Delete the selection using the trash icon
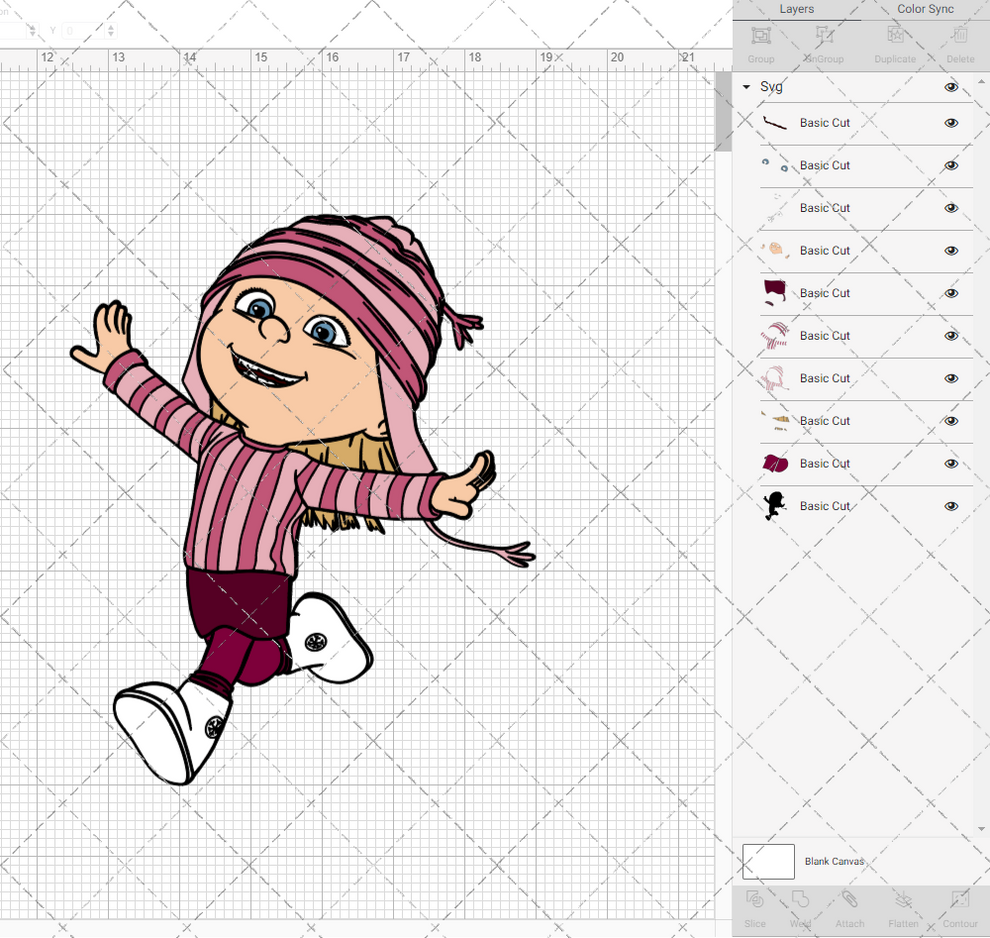 click(x=959, y=40)
